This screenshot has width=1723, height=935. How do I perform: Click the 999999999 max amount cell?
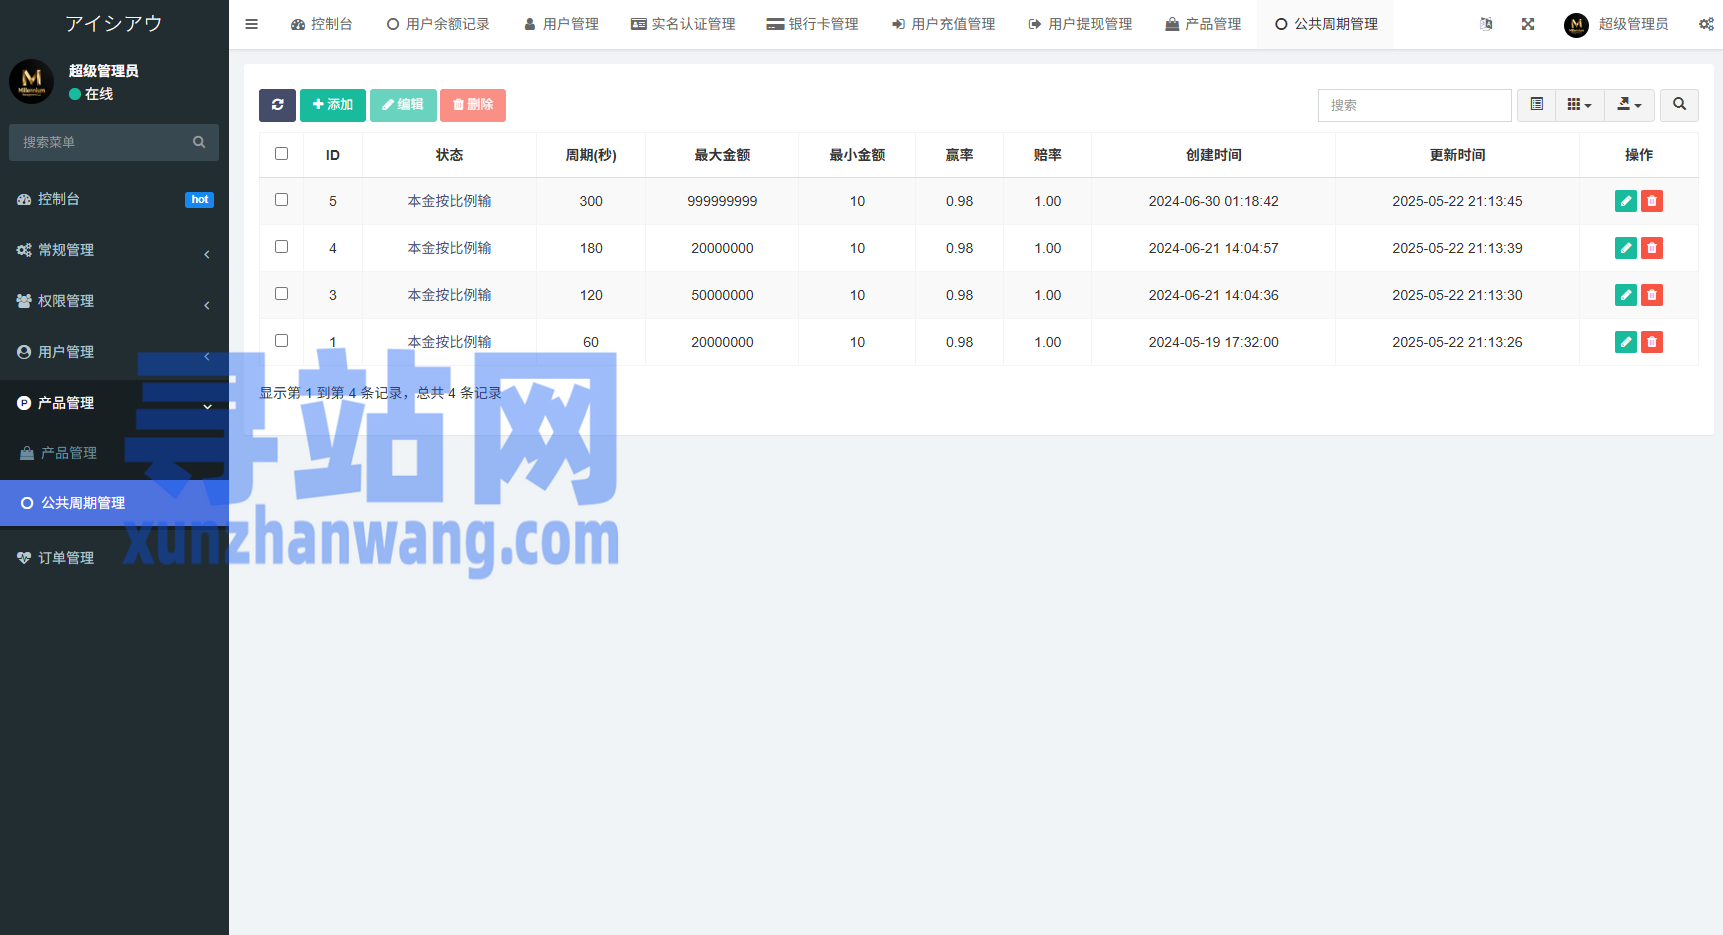[x=722, y=201]
